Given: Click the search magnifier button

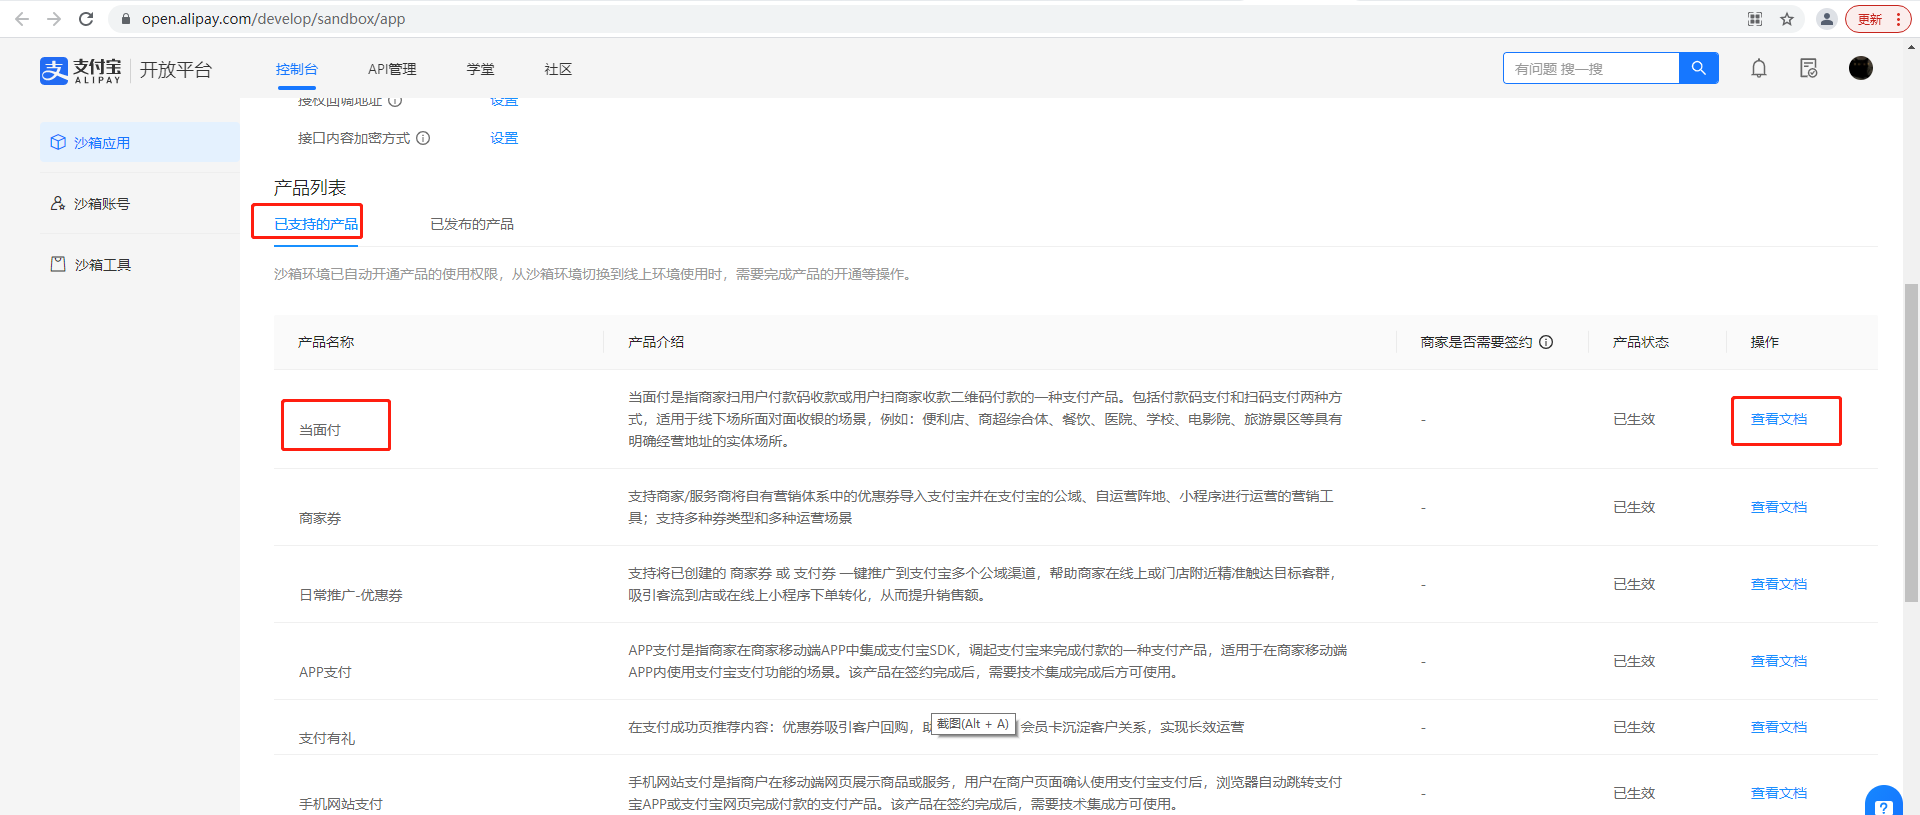Looking at the screenshot, I should (x=1698, y=68).
